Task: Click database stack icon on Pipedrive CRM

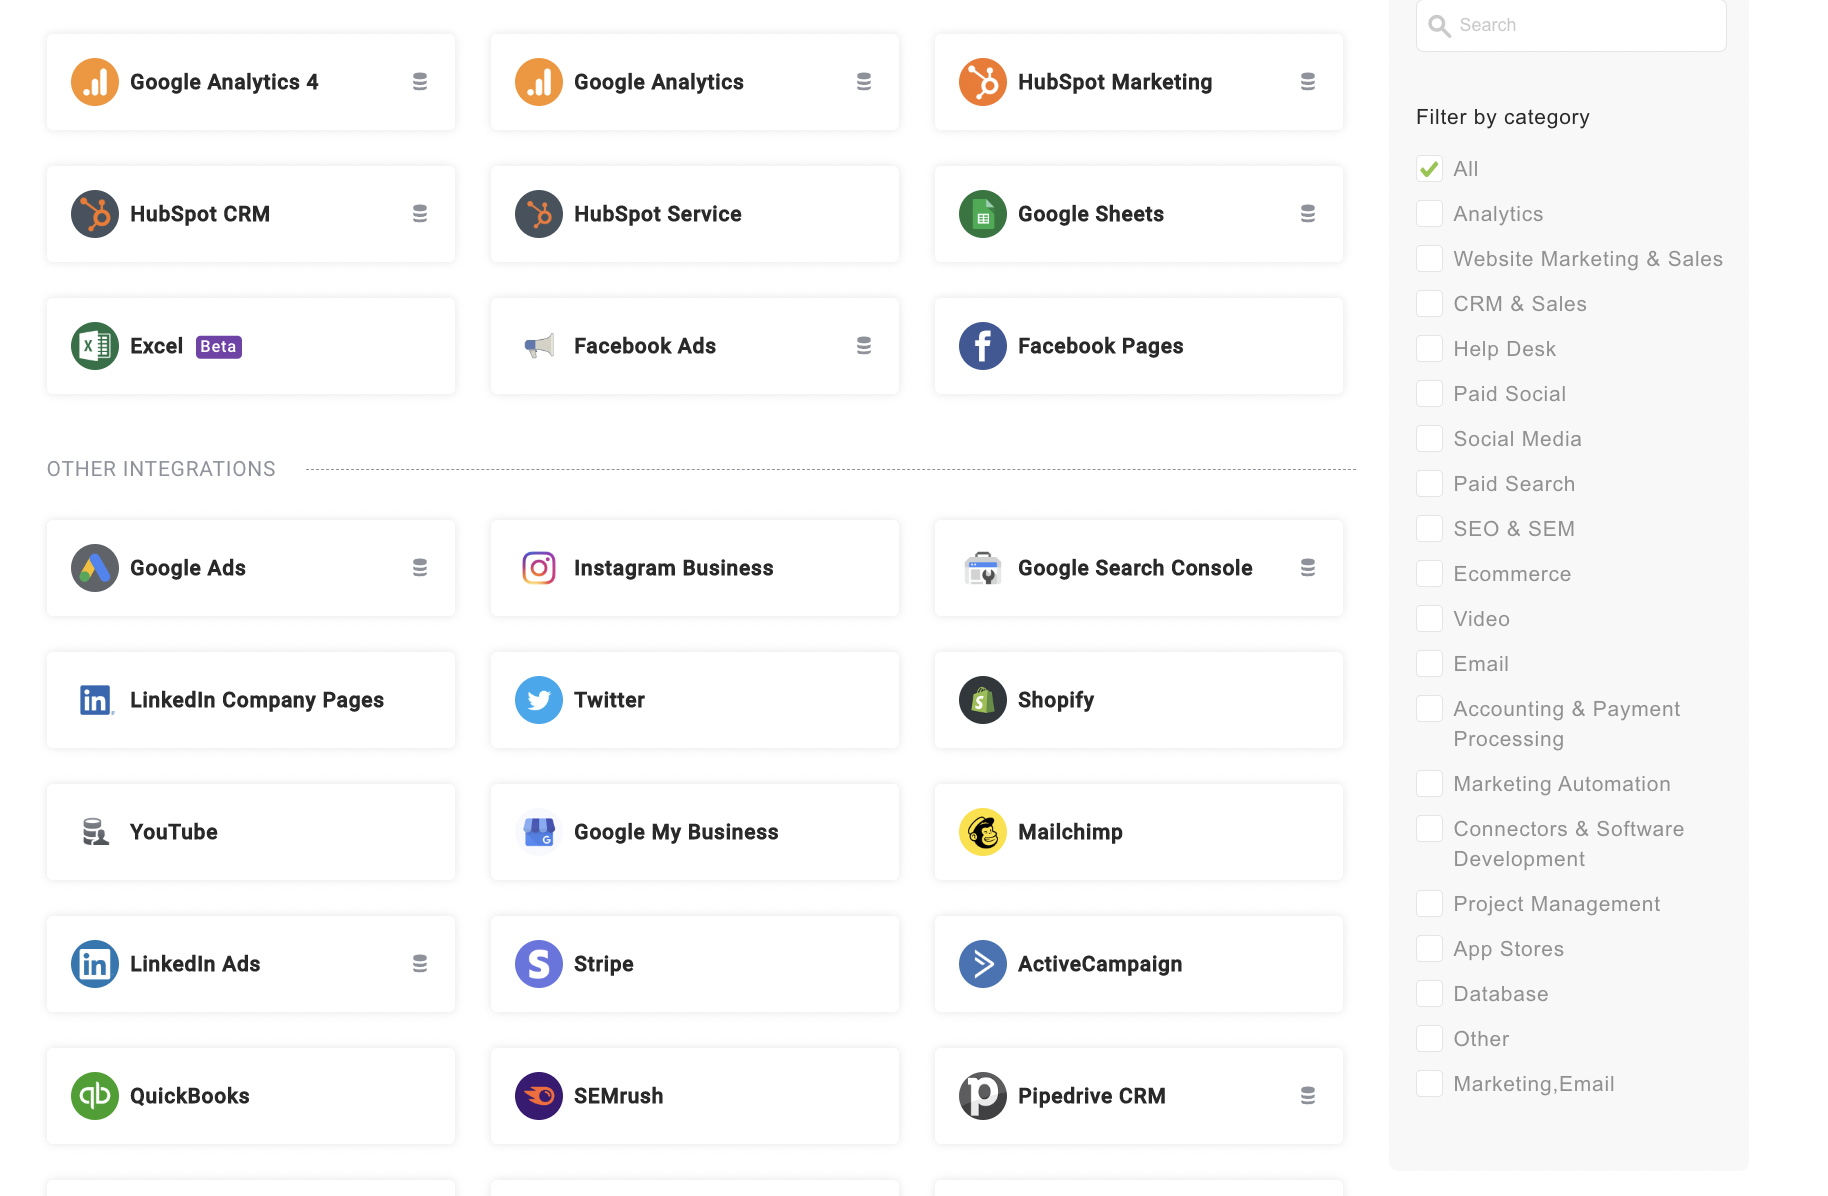Action: (x=1308, y=1096)
